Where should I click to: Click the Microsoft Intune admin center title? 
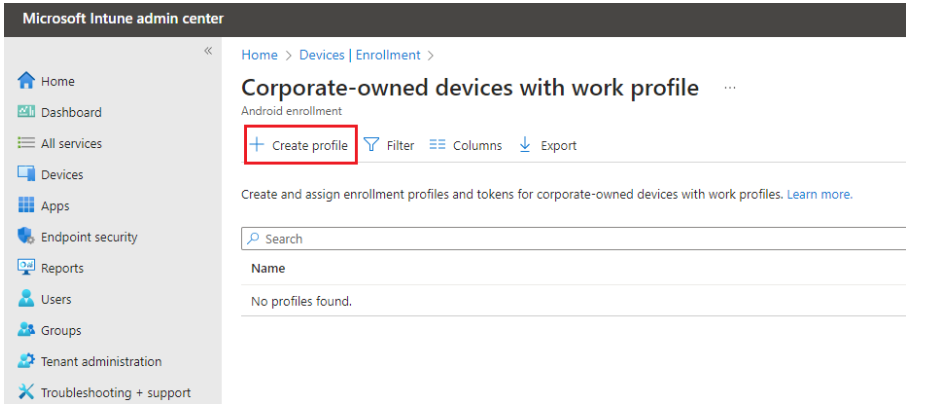tap(123, 19)
